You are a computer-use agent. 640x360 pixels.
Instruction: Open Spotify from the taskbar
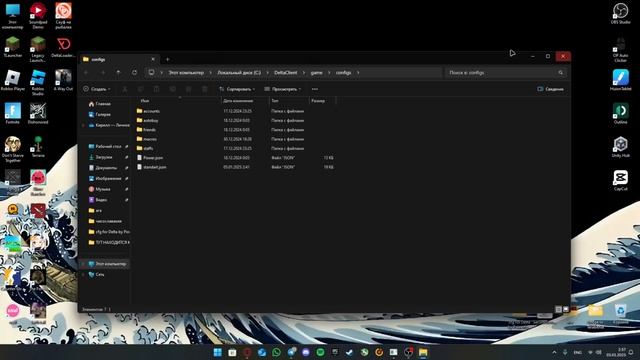coord(320,352)
